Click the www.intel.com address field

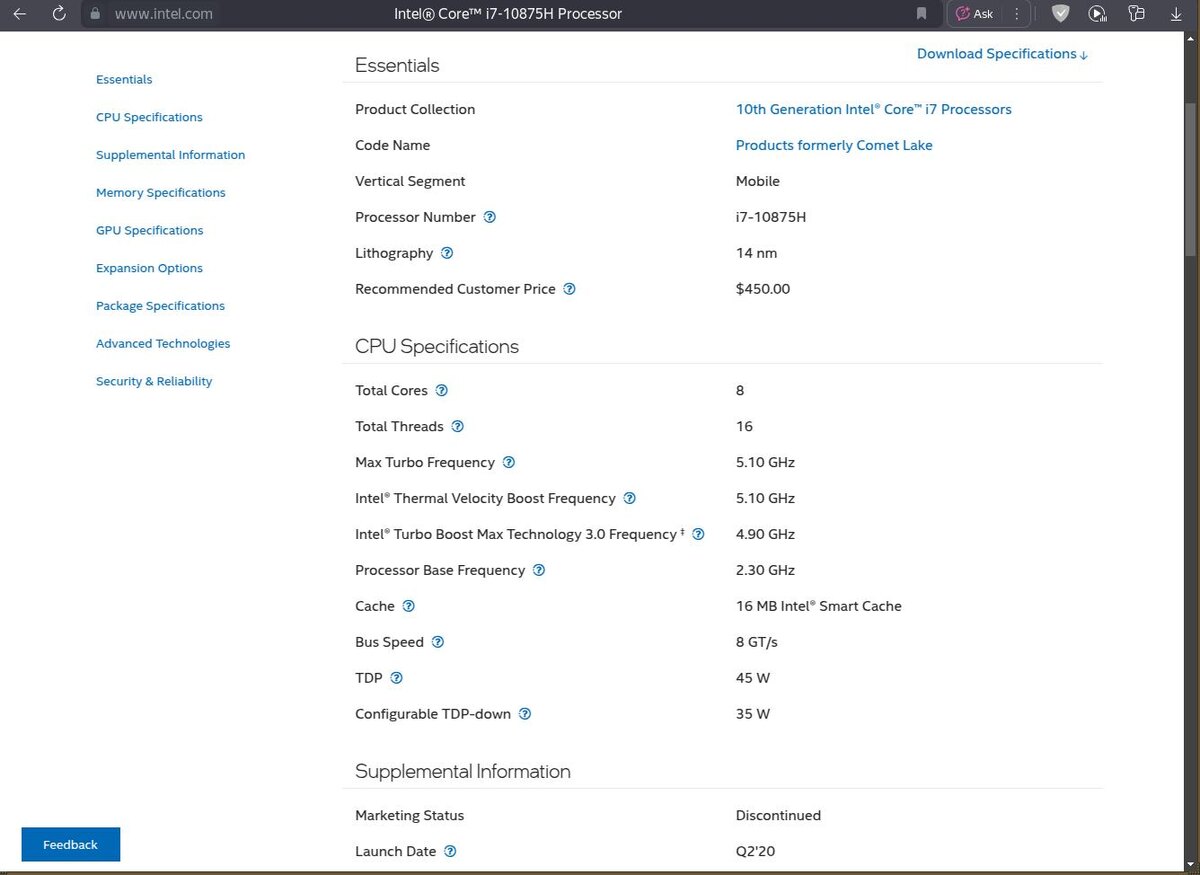[x=164, y=14]
